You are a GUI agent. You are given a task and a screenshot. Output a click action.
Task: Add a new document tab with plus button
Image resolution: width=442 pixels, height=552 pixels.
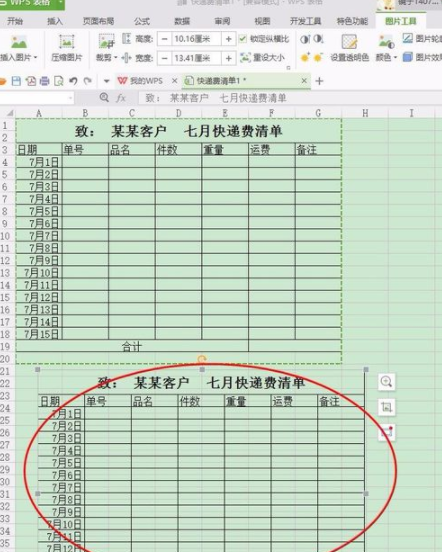click(x=319, y=81)
